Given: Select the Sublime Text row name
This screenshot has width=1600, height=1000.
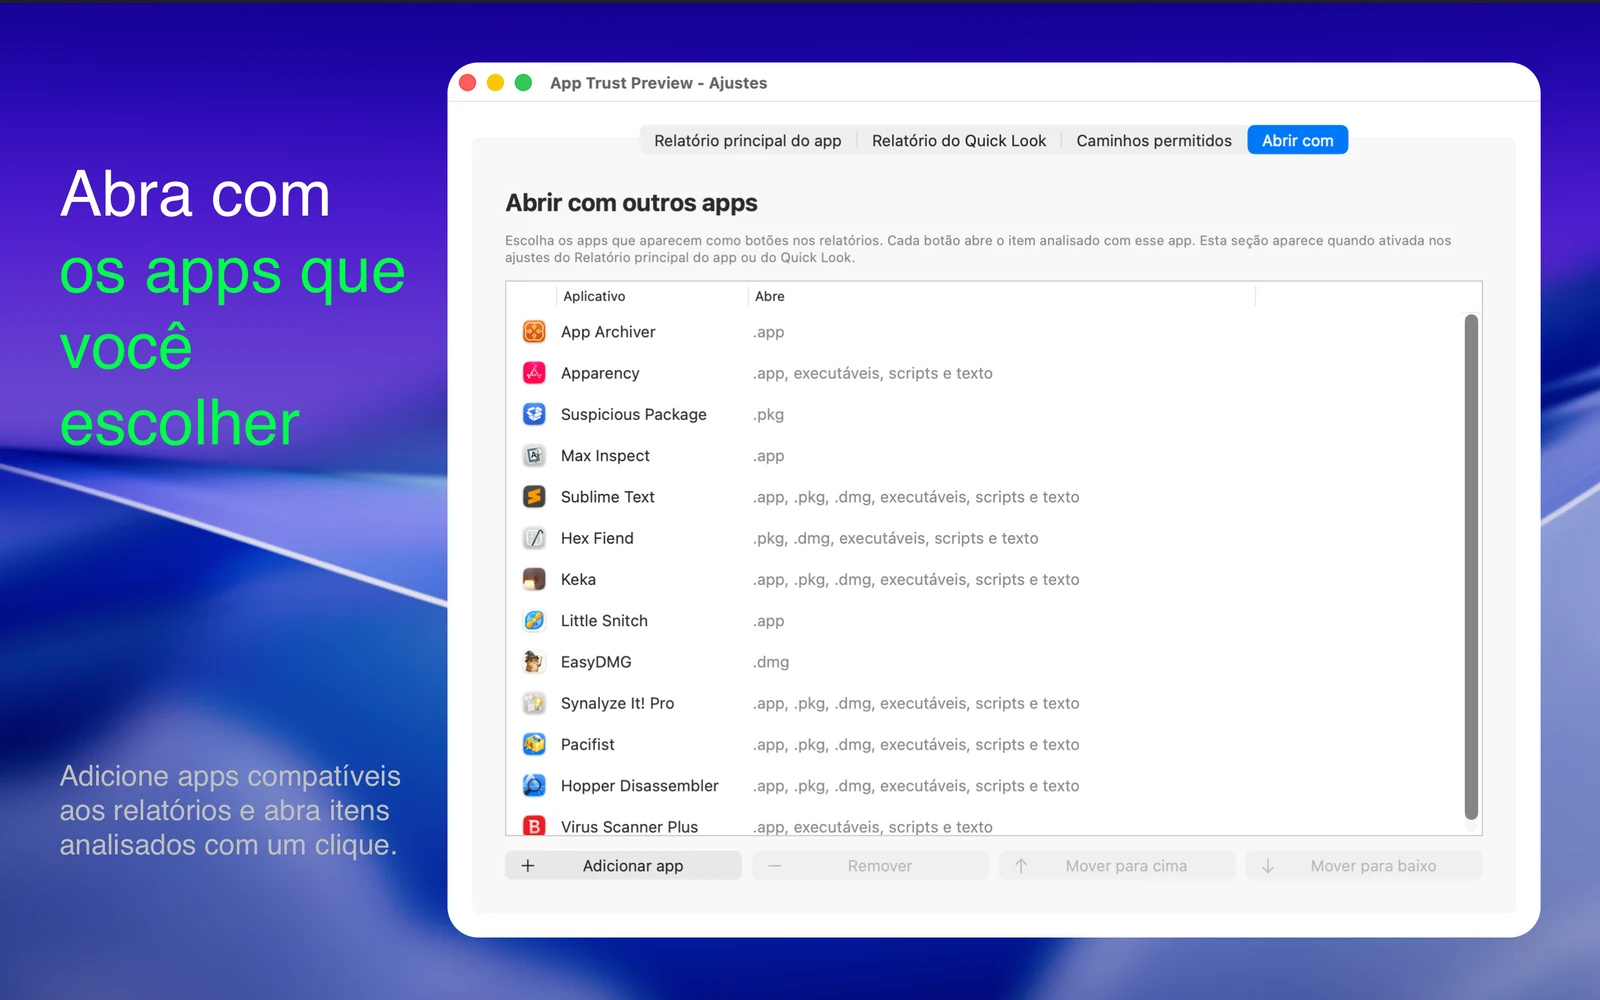Looking at the screenshot, I should 607,497.
